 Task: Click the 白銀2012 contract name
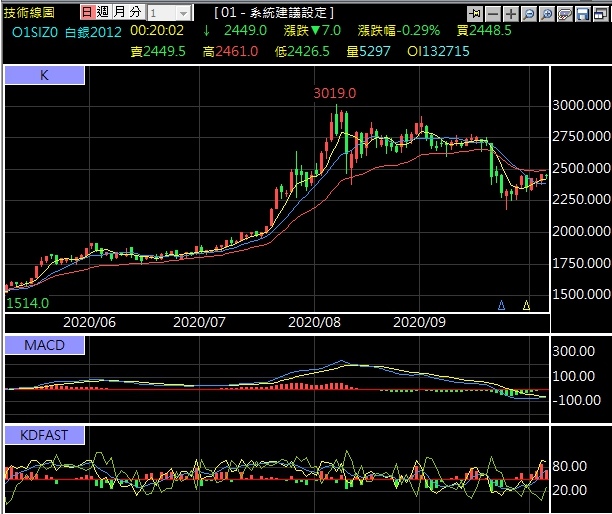point(93,32)
